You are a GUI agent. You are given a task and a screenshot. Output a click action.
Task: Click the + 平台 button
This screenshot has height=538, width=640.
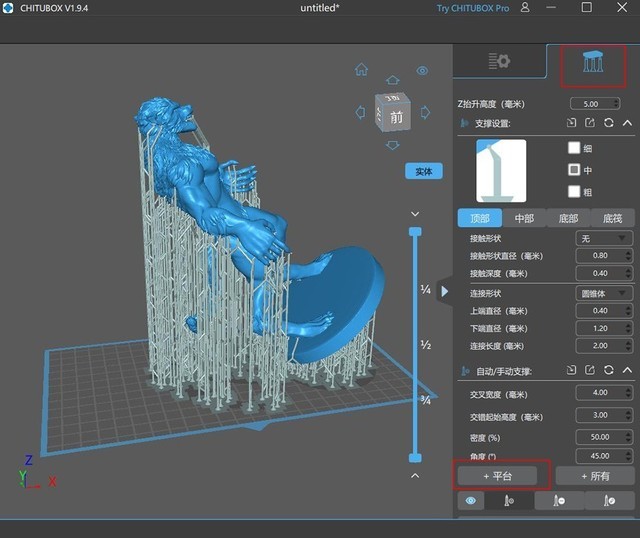point(497,476)
